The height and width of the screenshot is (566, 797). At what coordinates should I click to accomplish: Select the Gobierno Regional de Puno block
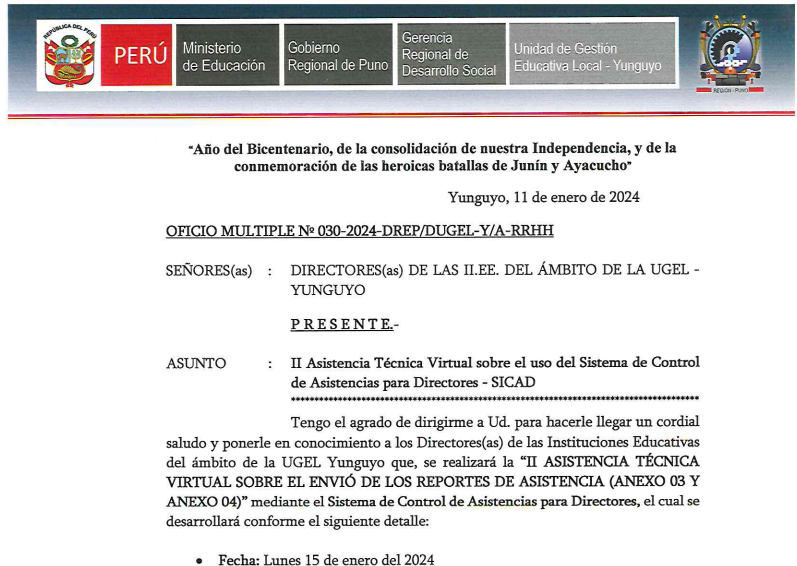337,56
